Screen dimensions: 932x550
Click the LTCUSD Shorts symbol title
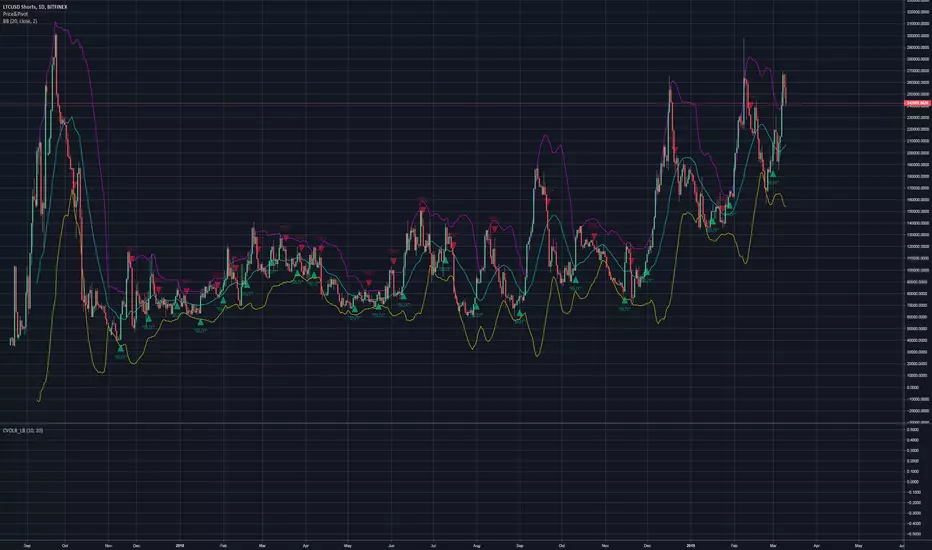pos(35,7)
